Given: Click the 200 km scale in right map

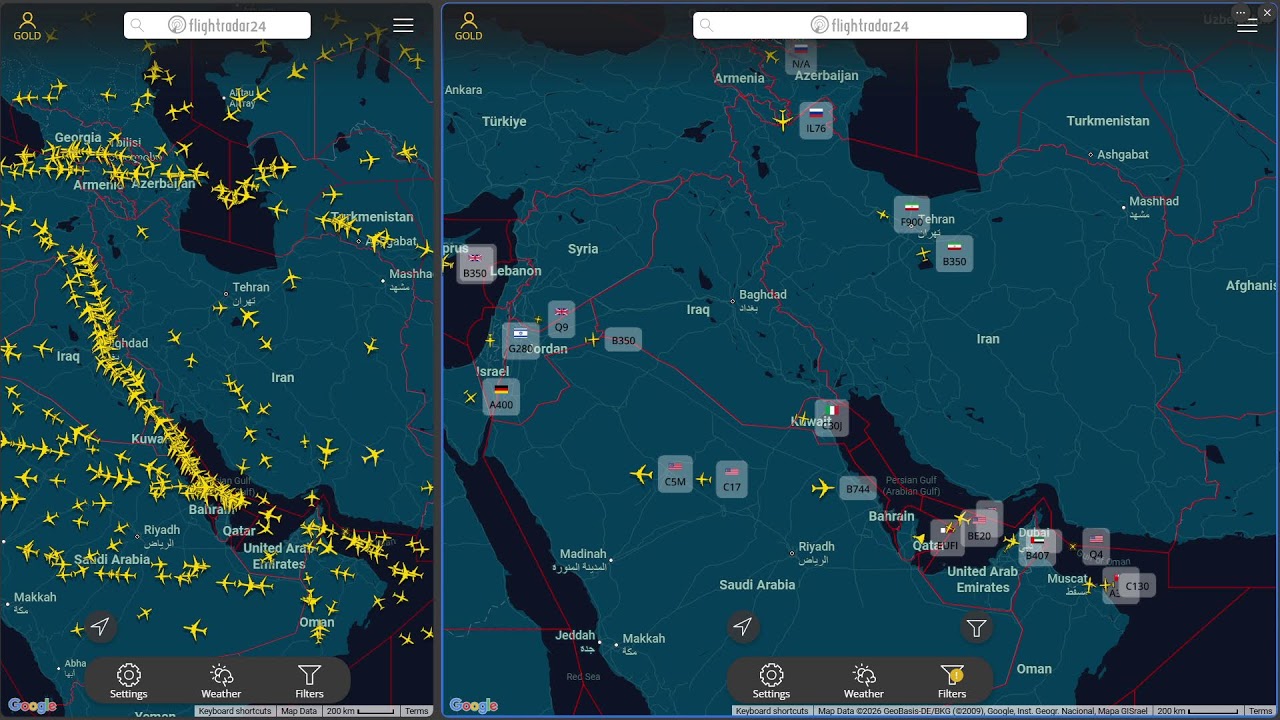Looking at the screenshot, I should click(x=1198, y=711).
